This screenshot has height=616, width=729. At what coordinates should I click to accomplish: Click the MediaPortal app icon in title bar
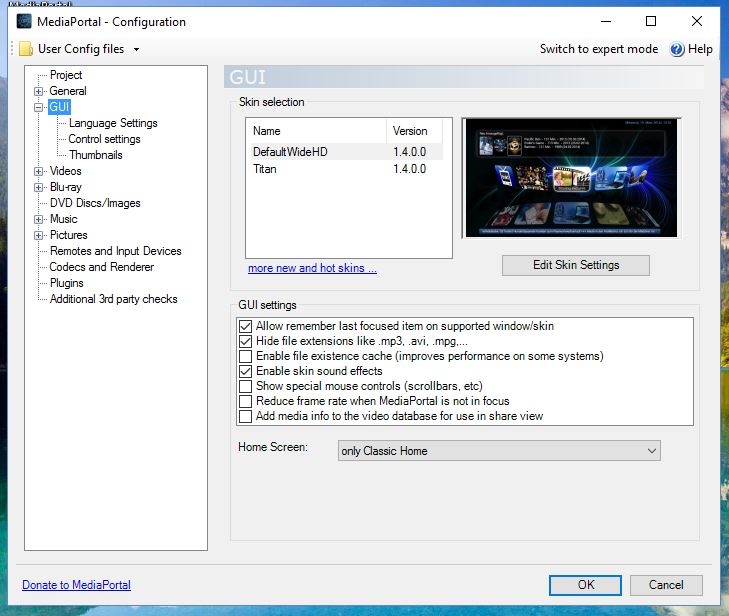click(x=24, y=21)
